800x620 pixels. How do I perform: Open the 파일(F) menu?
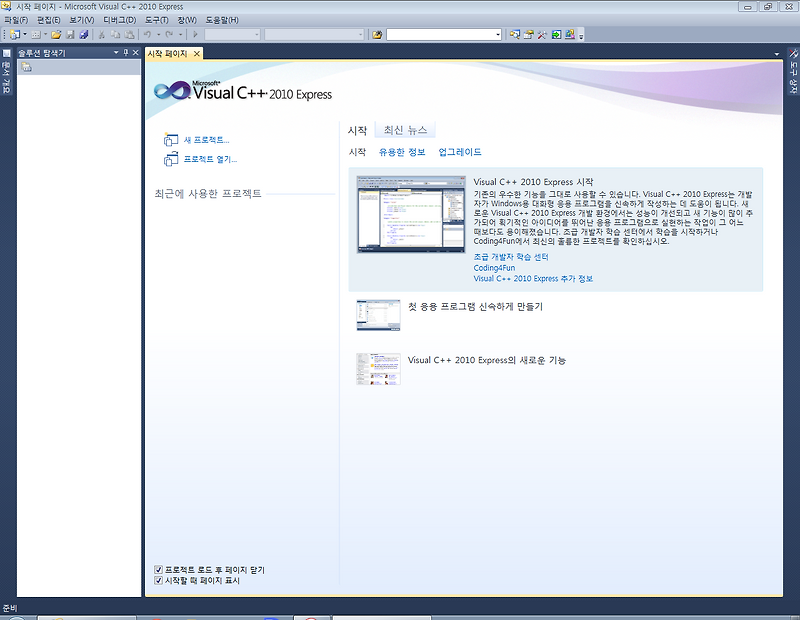tap(16, 20)
